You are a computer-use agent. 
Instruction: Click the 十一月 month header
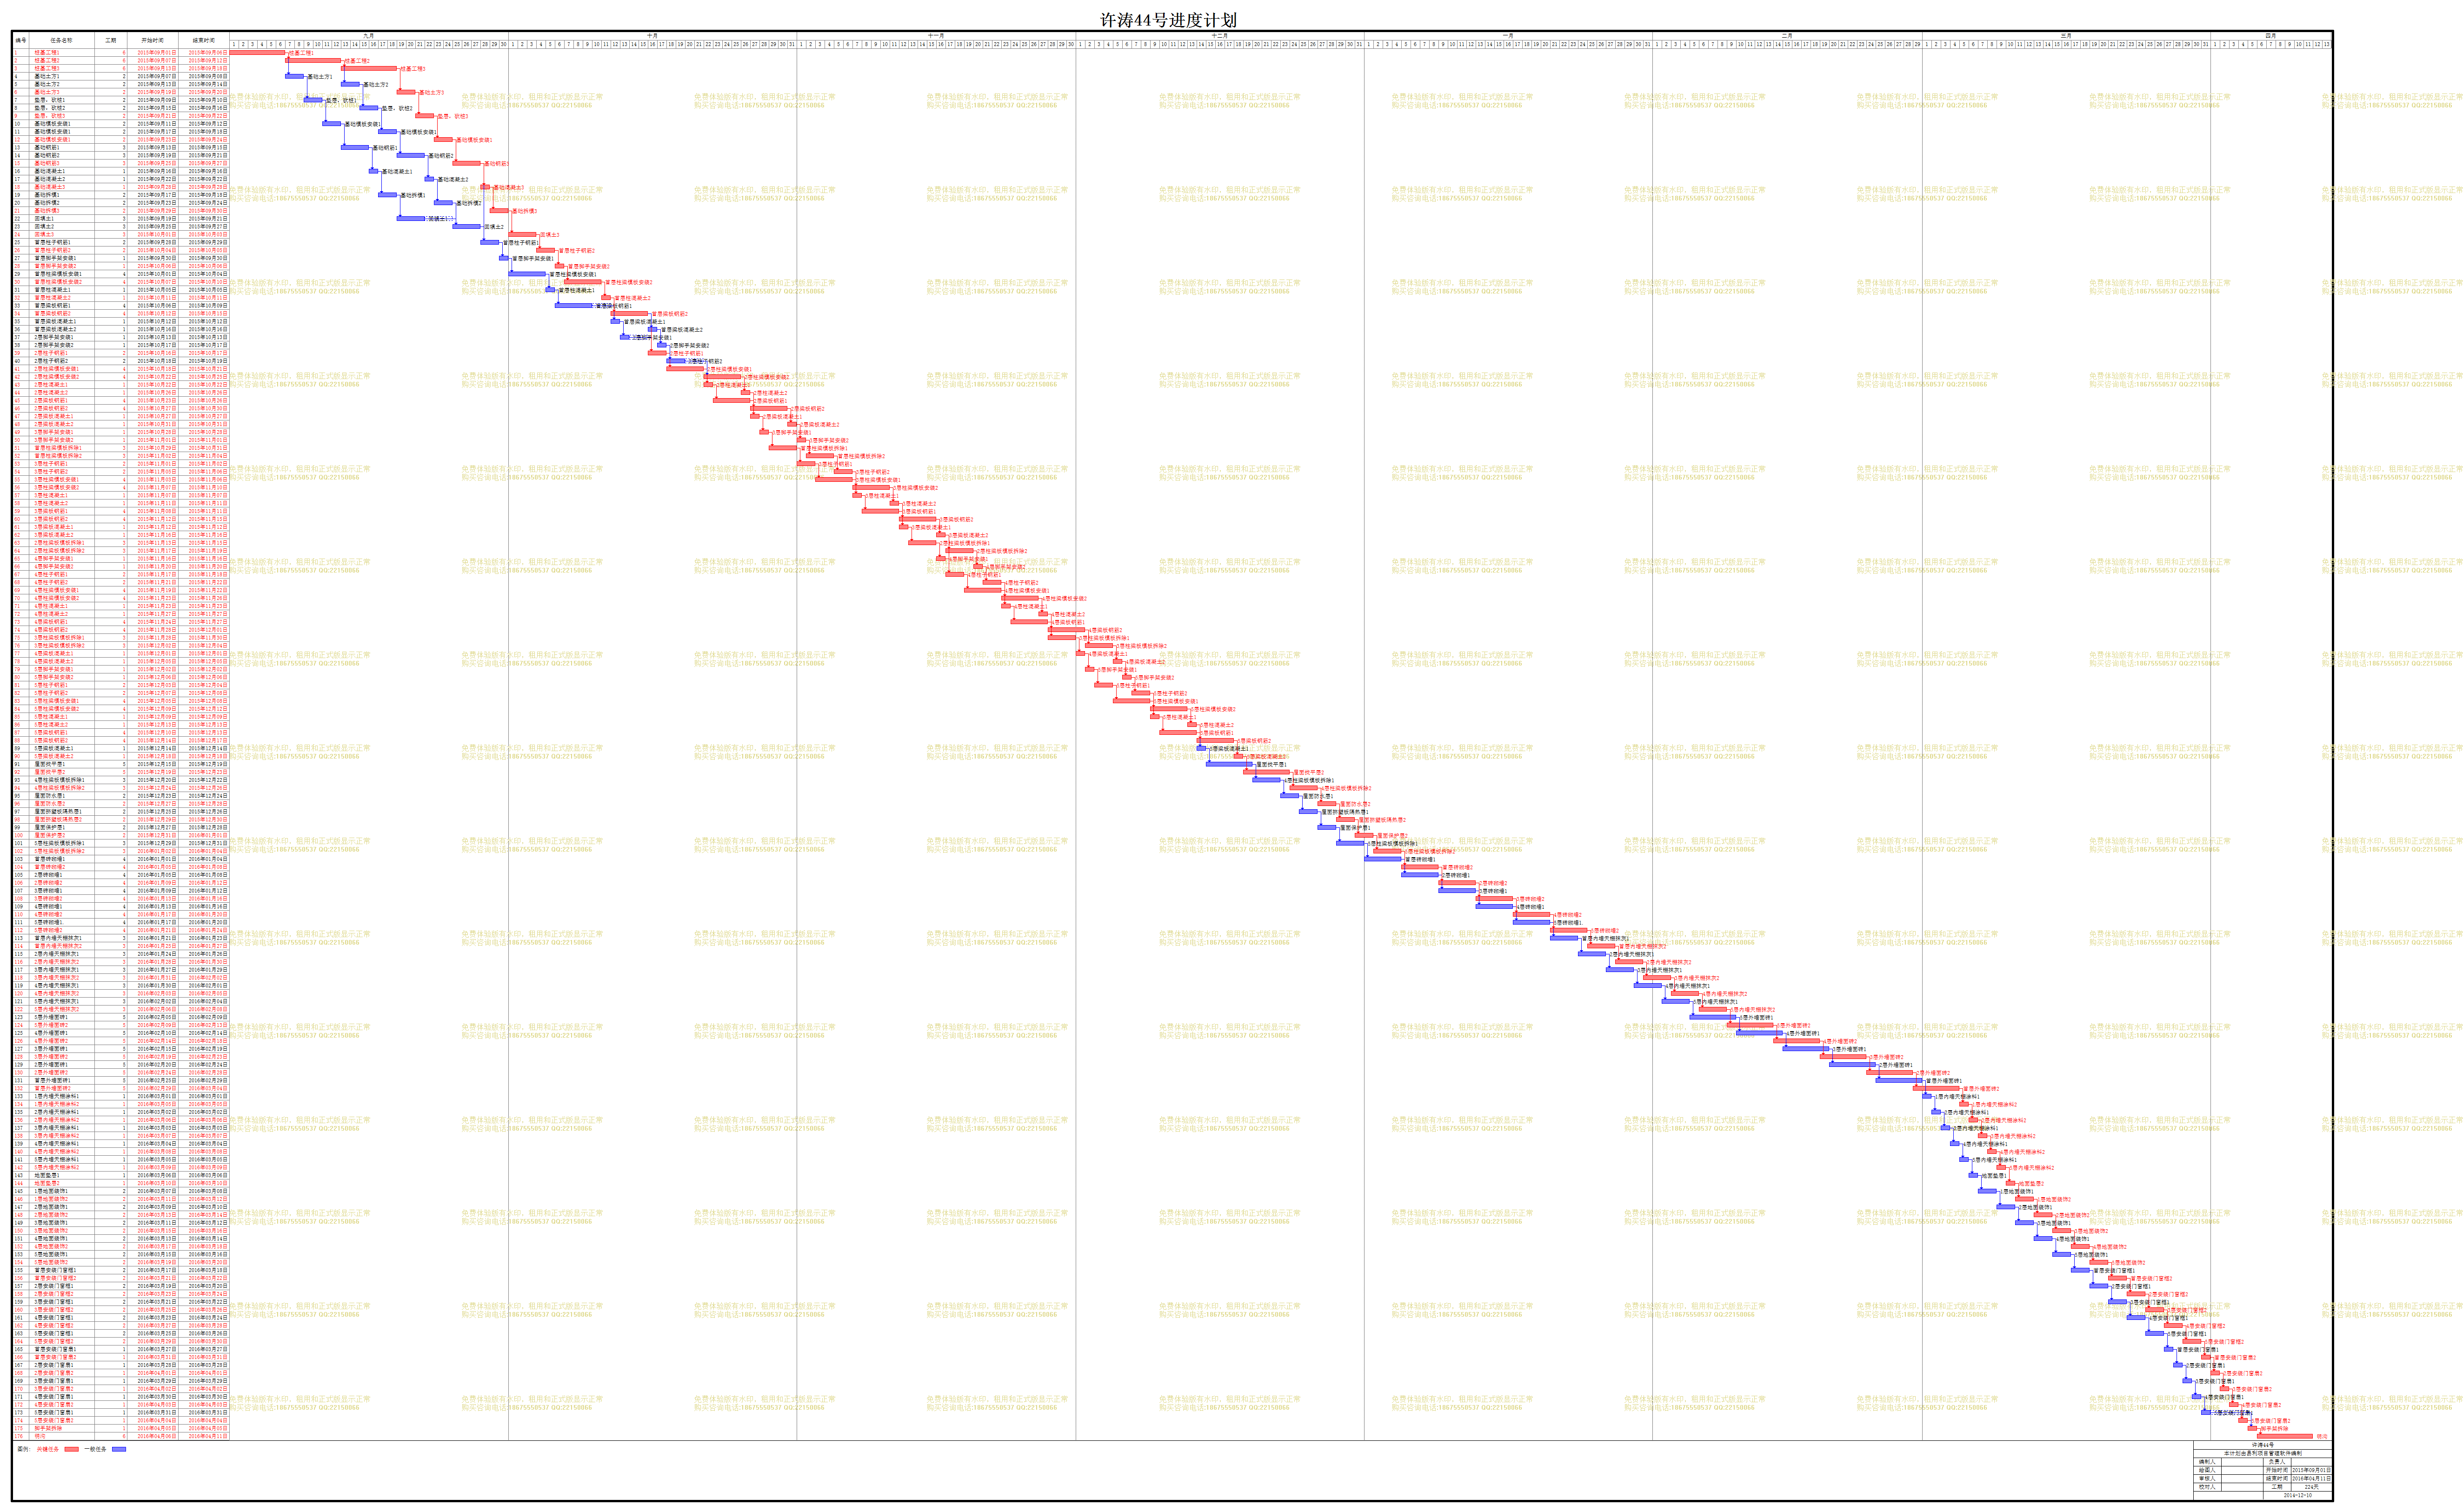point(936,36)
